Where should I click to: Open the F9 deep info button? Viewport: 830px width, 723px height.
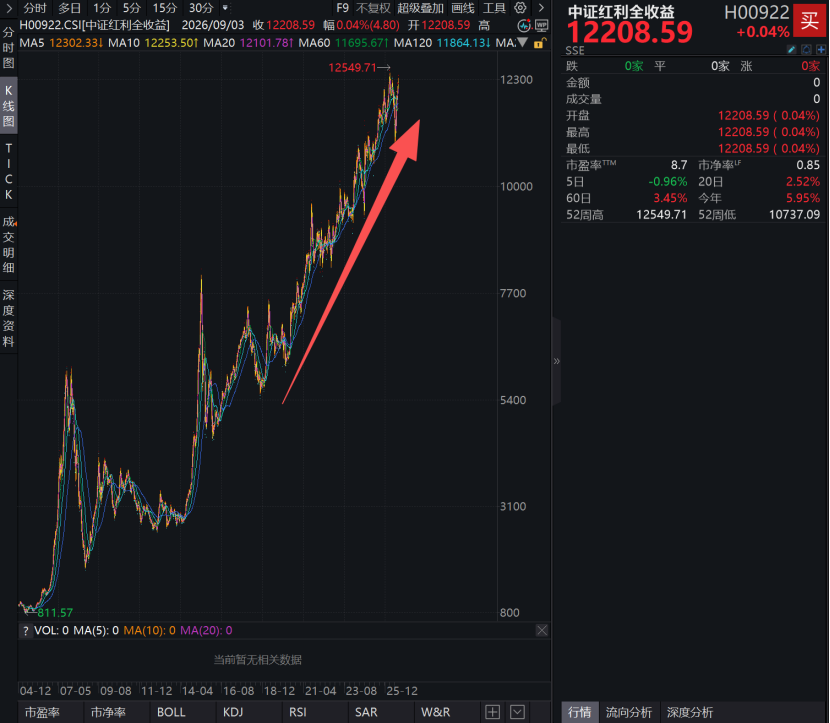(x=342, y=8)
